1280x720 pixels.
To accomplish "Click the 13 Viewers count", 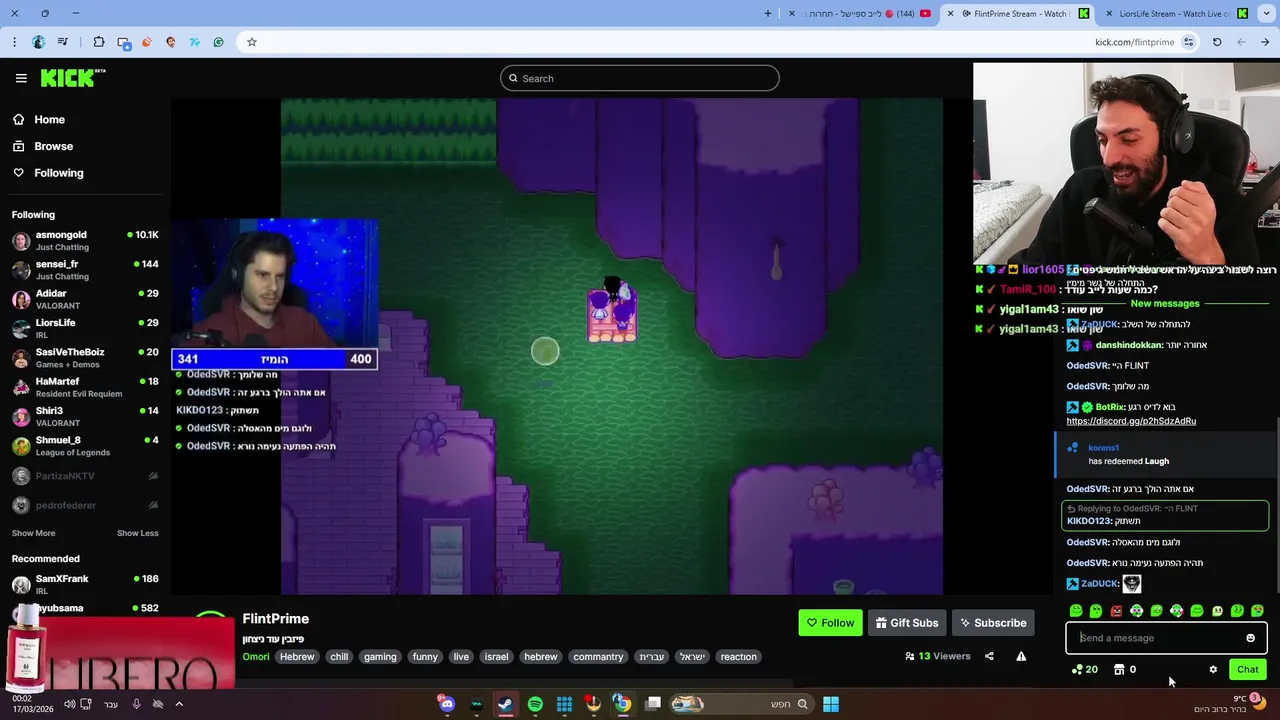I will click(x=937, y=656).
